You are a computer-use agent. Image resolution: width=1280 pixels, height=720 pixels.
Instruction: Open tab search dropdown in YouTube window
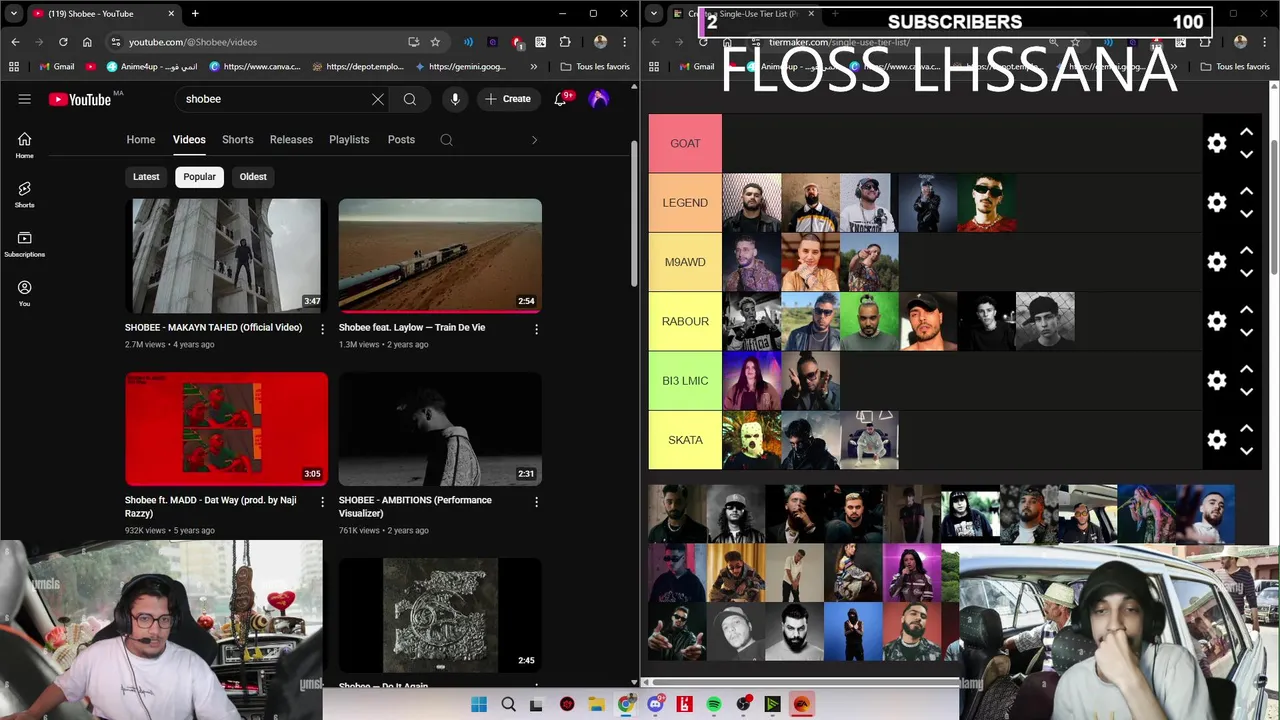pyautogui.click(x=14, y=14)
